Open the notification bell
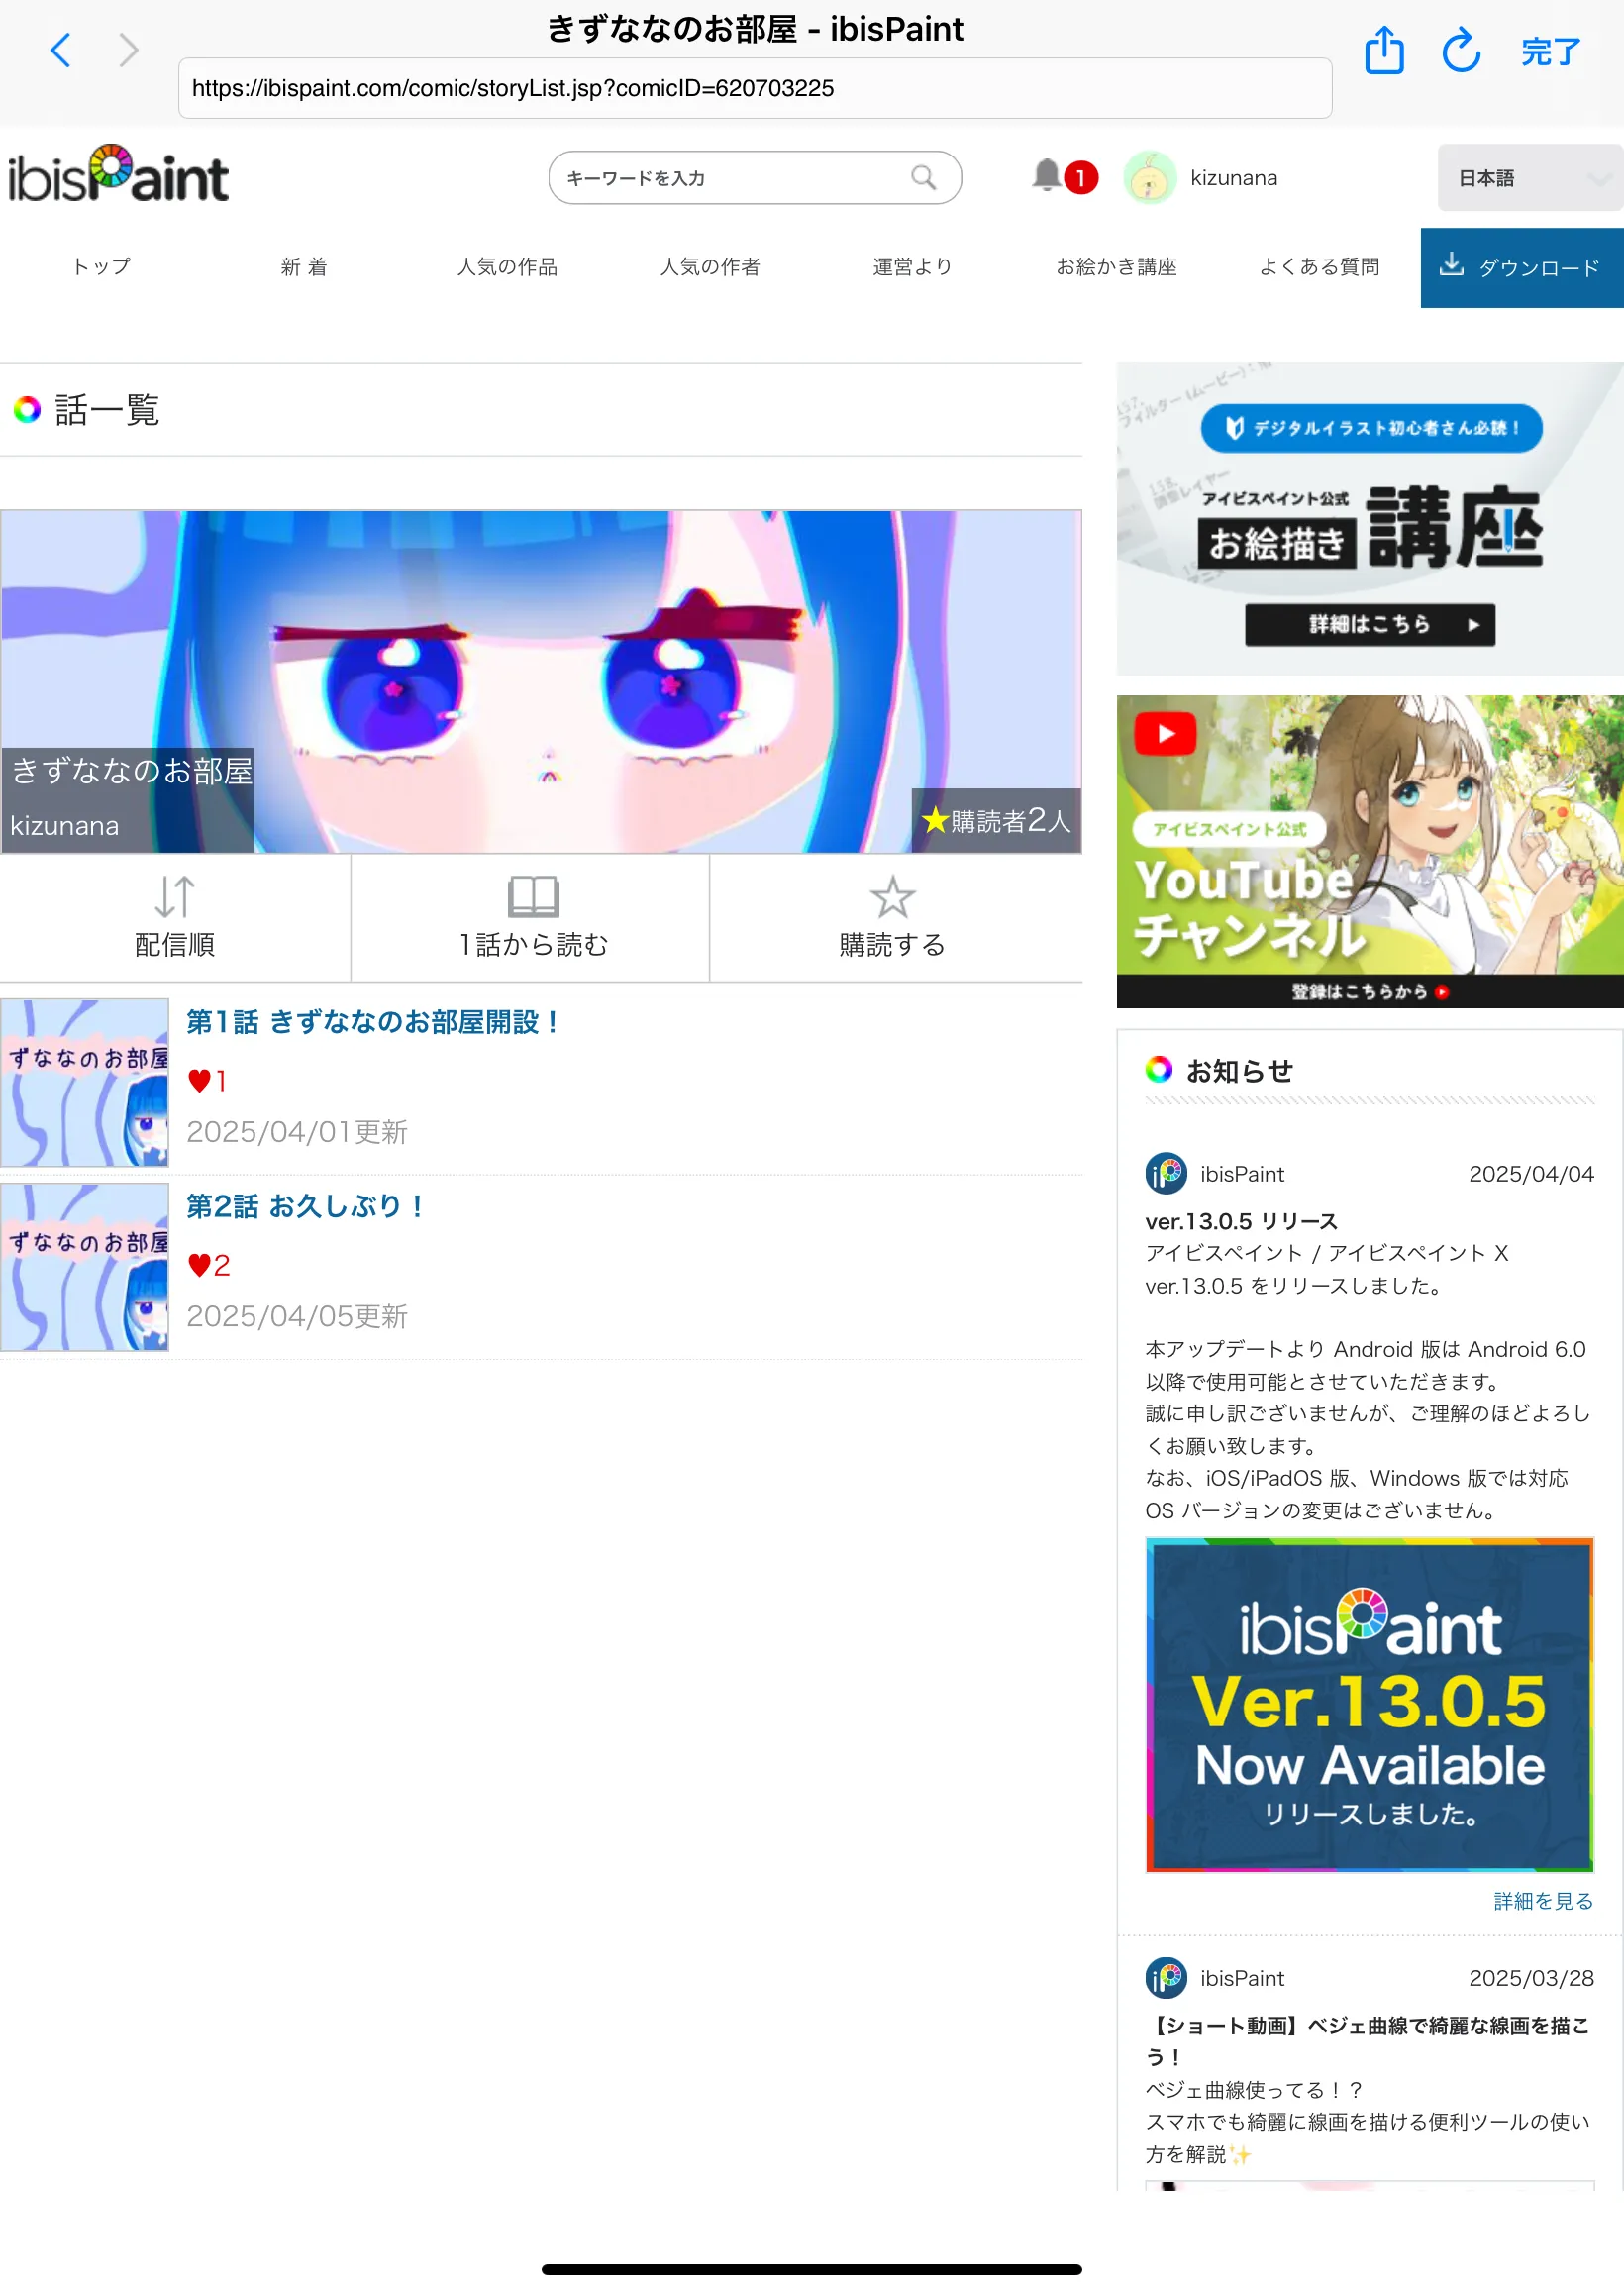This screenshot has height=2290, width=1624. point(1047,175)
